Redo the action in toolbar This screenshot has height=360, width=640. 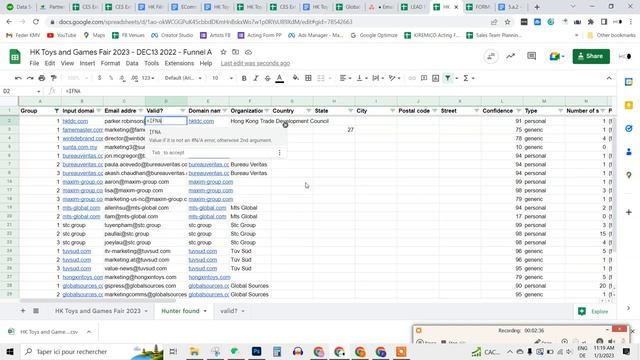tap(30, 78)
